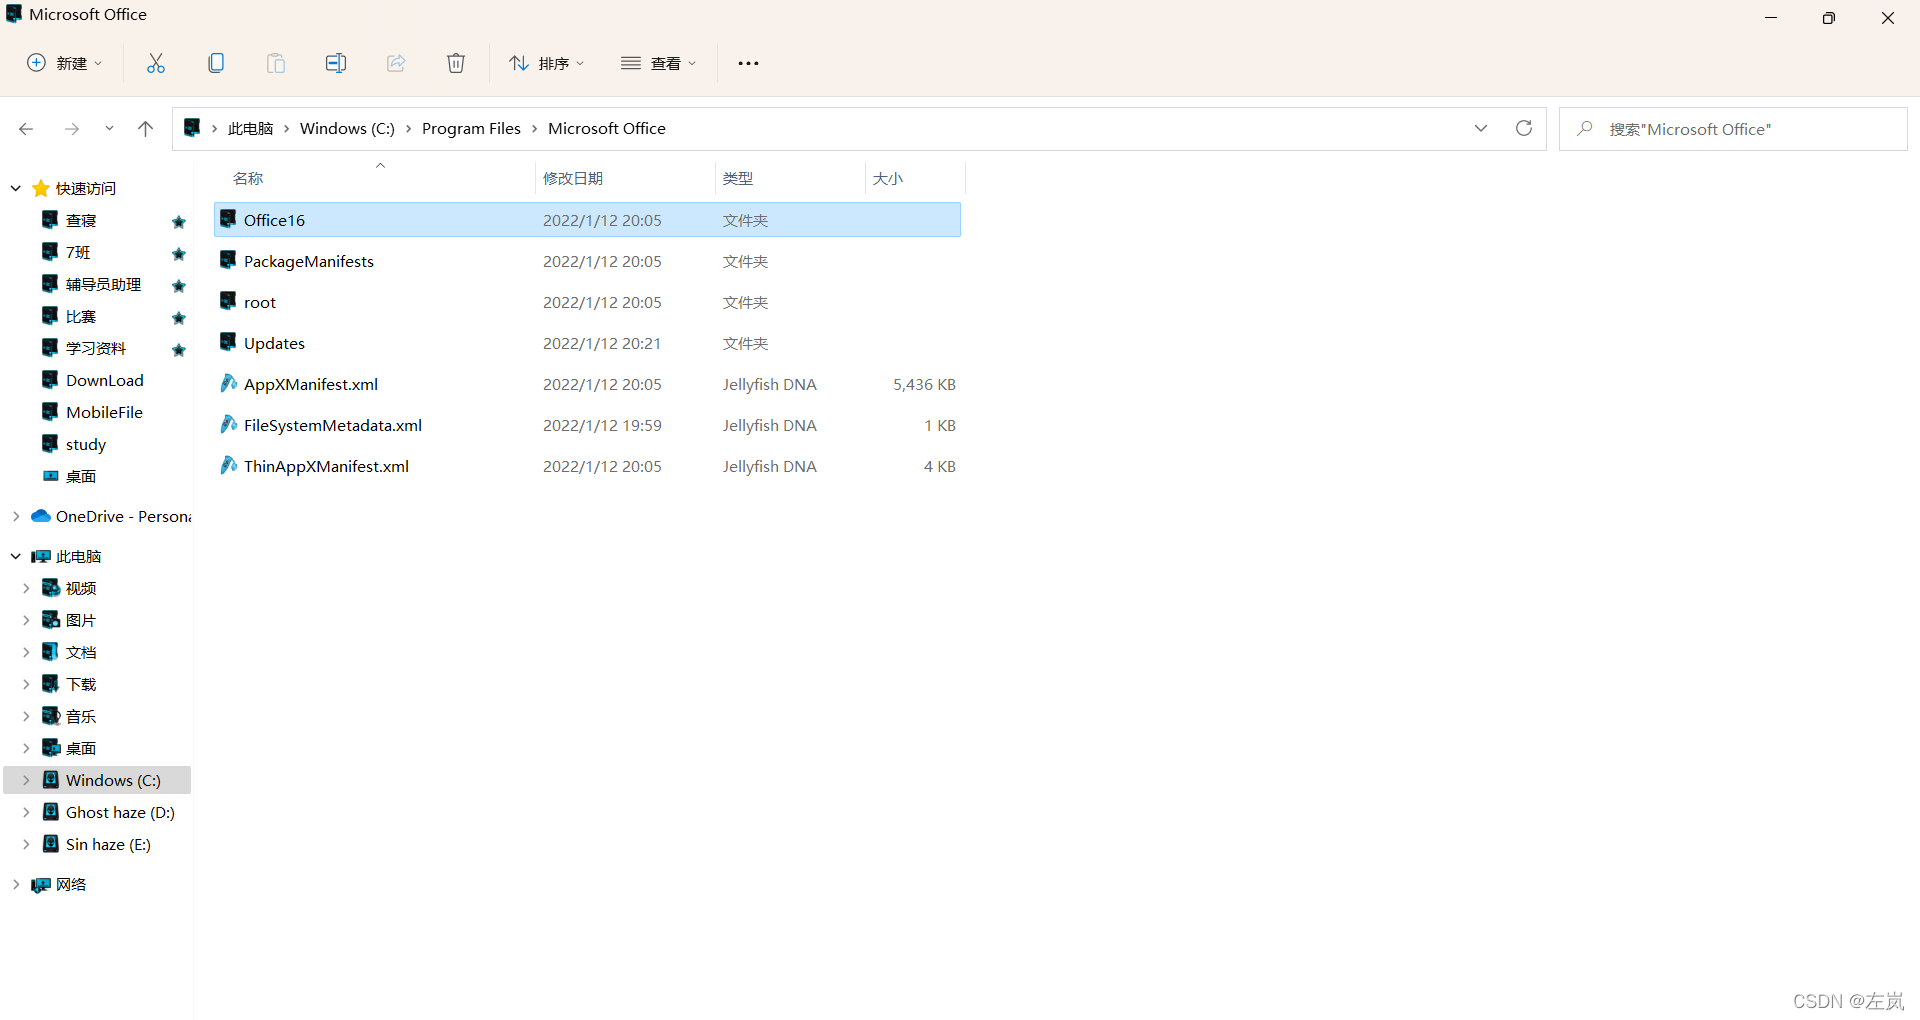
Task: Open 辅导员助理 in quick access
Action: click(x=103, y=284)
